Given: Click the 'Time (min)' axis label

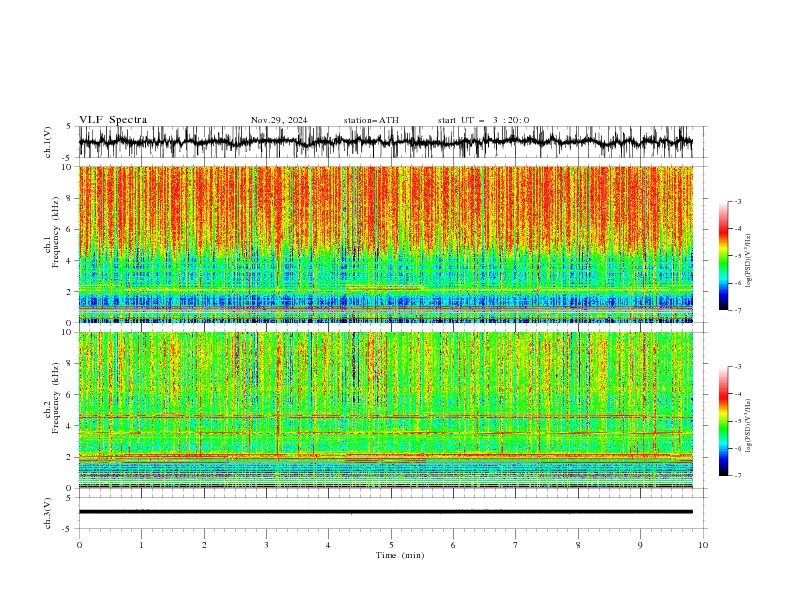Looking at the screenshot, I should tap(400, 555).
